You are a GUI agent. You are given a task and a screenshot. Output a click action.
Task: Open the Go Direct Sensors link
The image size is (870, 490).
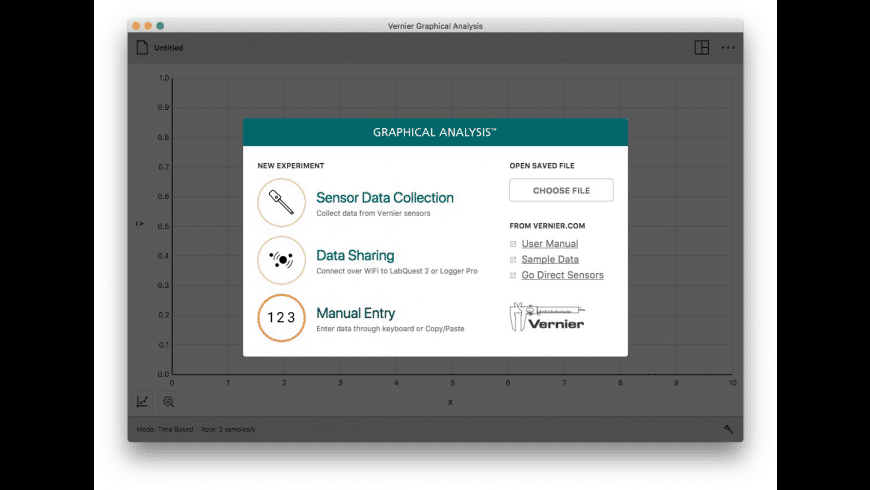(563, 275)
